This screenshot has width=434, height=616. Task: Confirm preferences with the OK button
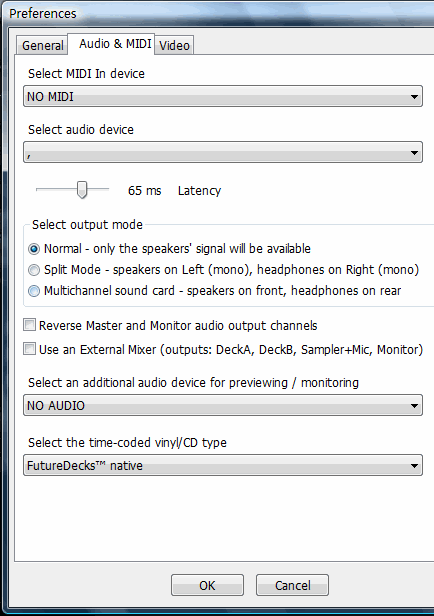click(207, 585)
